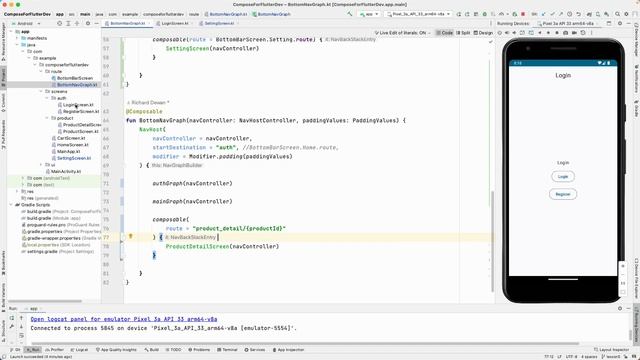640x360 pixels.
Task: Click the emulator Back triangle icon
Action: tap(540, 33)
